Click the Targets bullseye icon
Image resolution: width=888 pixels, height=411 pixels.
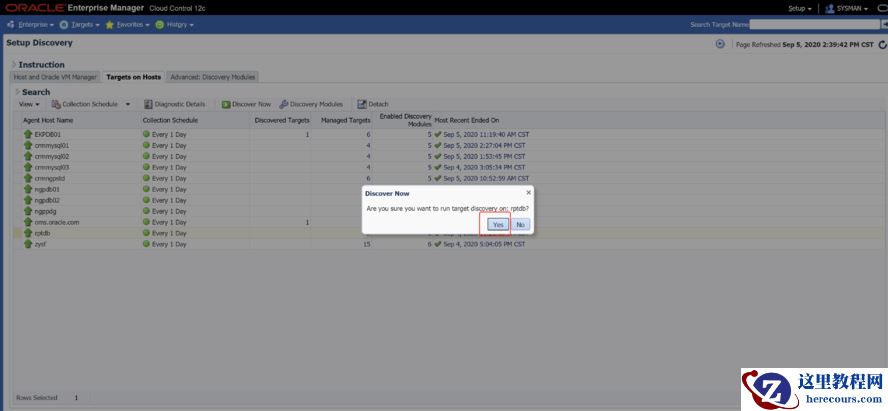point(64,25)
